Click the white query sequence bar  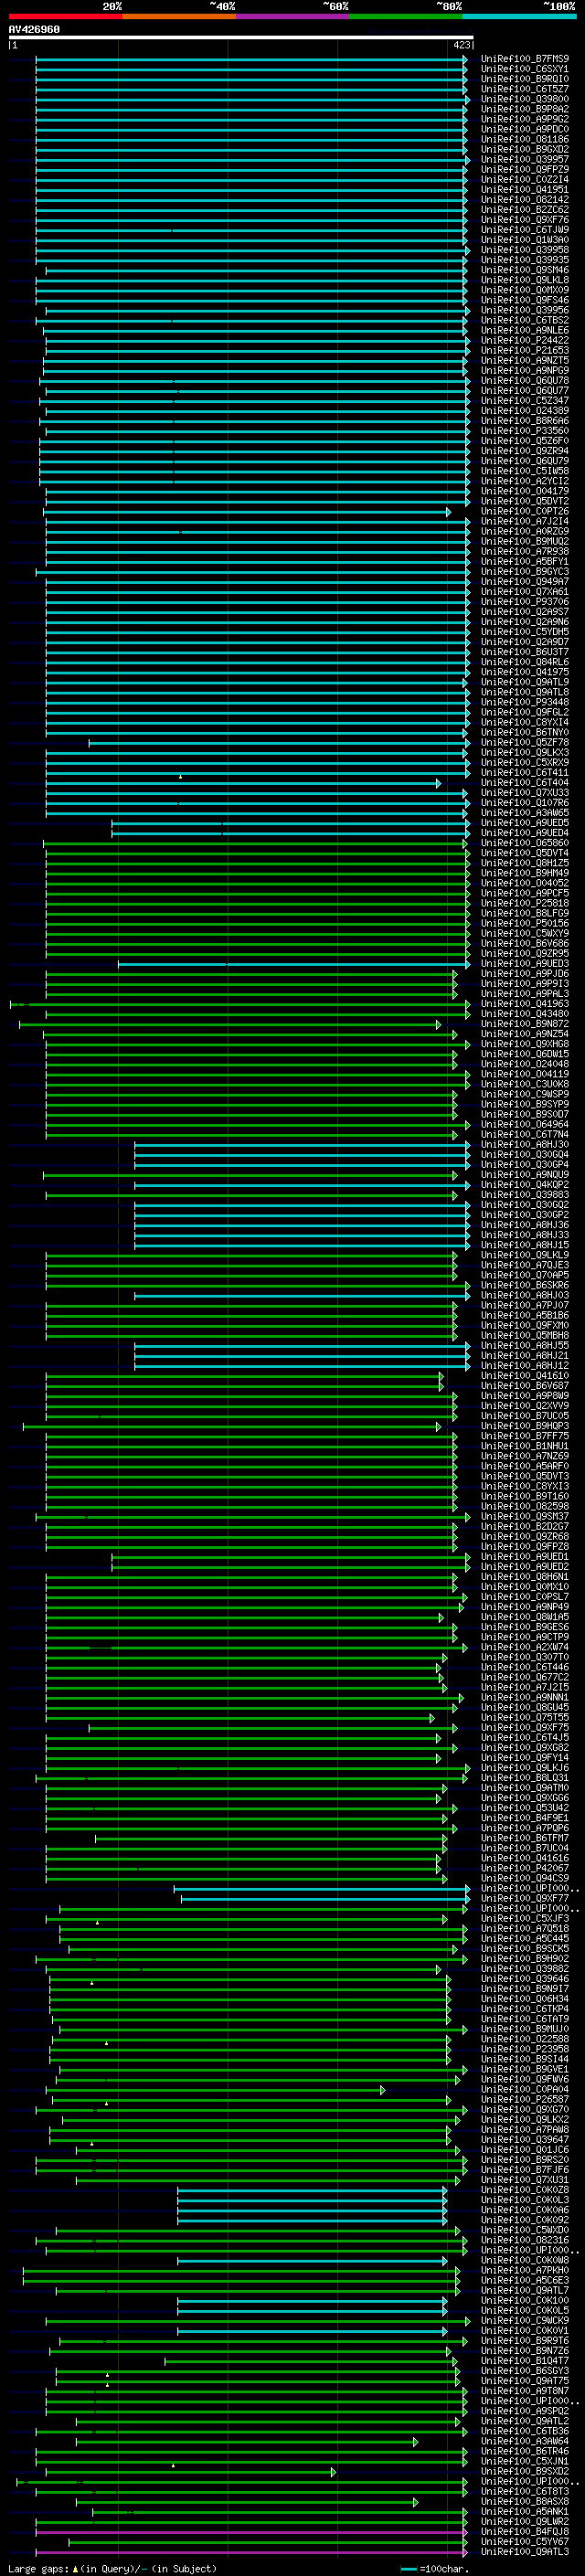click(x=241, y=38)
